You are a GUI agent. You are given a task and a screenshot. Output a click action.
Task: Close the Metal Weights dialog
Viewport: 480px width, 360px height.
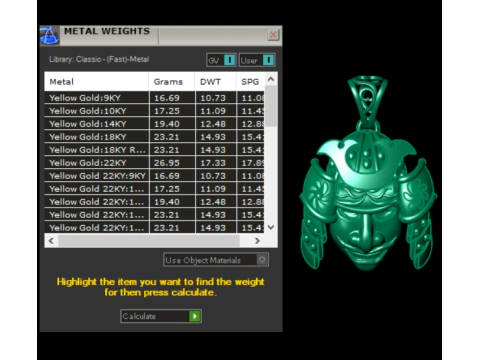click(273, 35)
